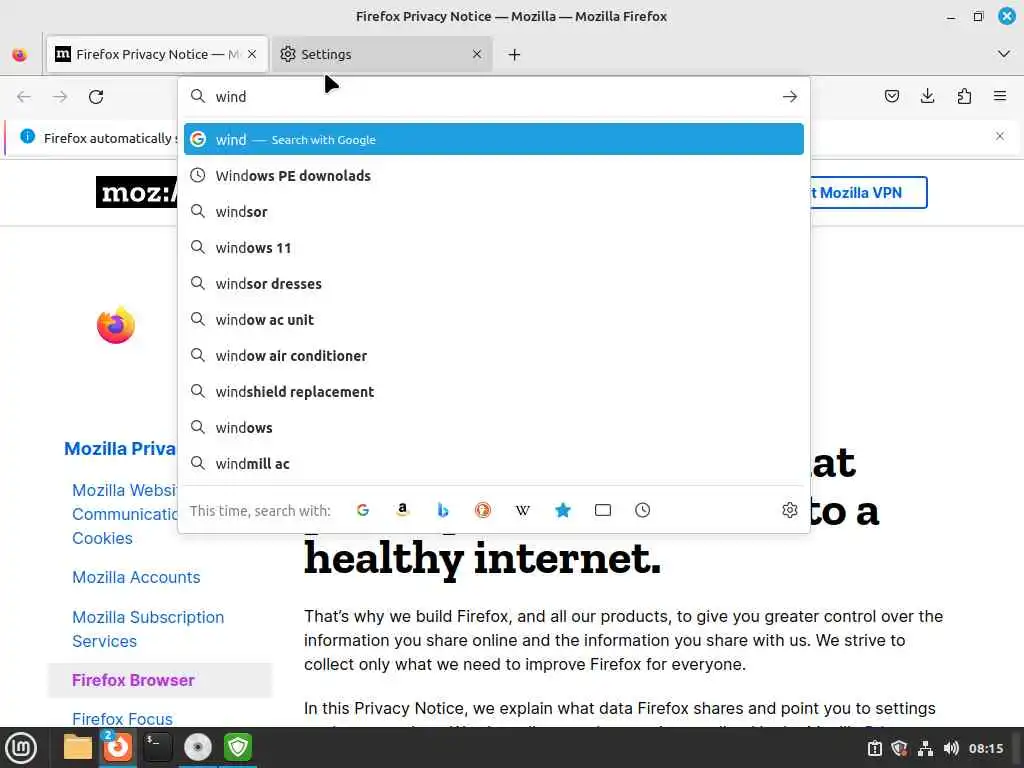Click the Go arrow in the address bar

click(x=790, y=97)
